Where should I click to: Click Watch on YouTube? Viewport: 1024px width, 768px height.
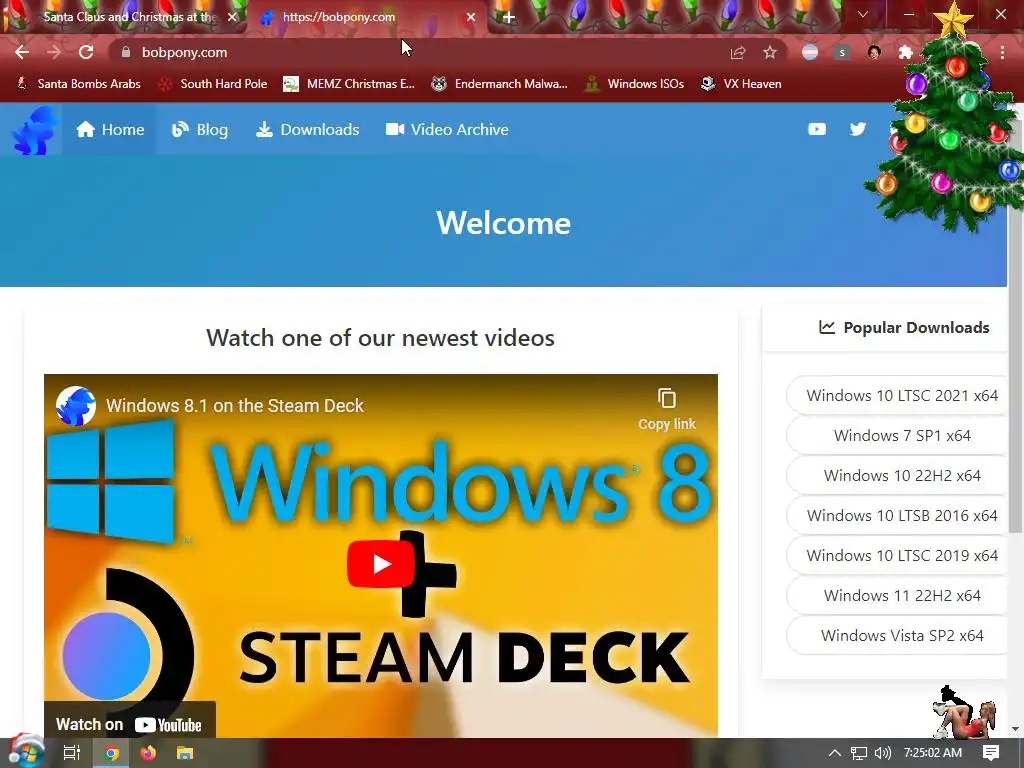click(x=129, y=724)
